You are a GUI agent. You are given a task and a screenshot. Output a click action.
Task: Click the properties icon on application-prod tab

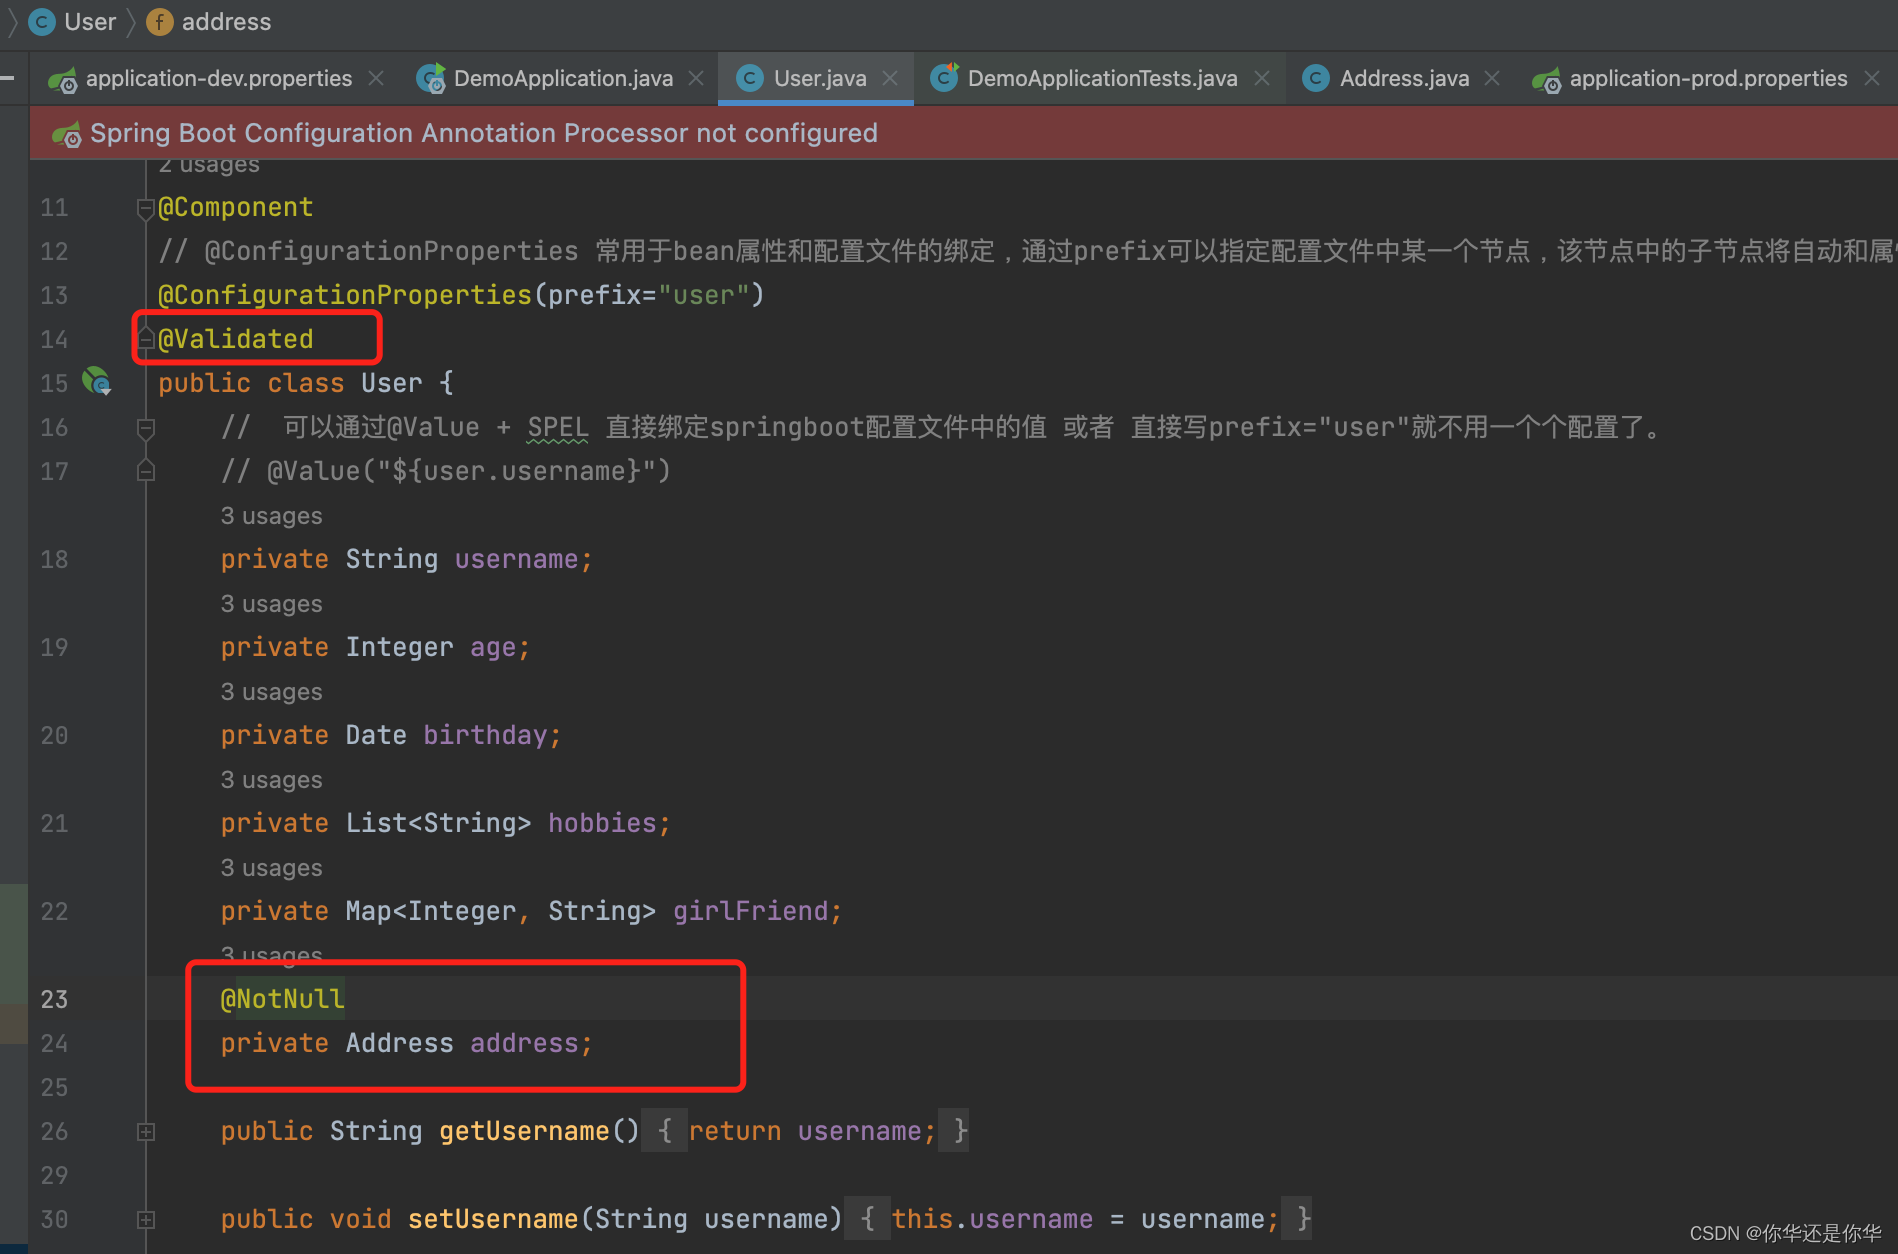[x=1546, y=79]
